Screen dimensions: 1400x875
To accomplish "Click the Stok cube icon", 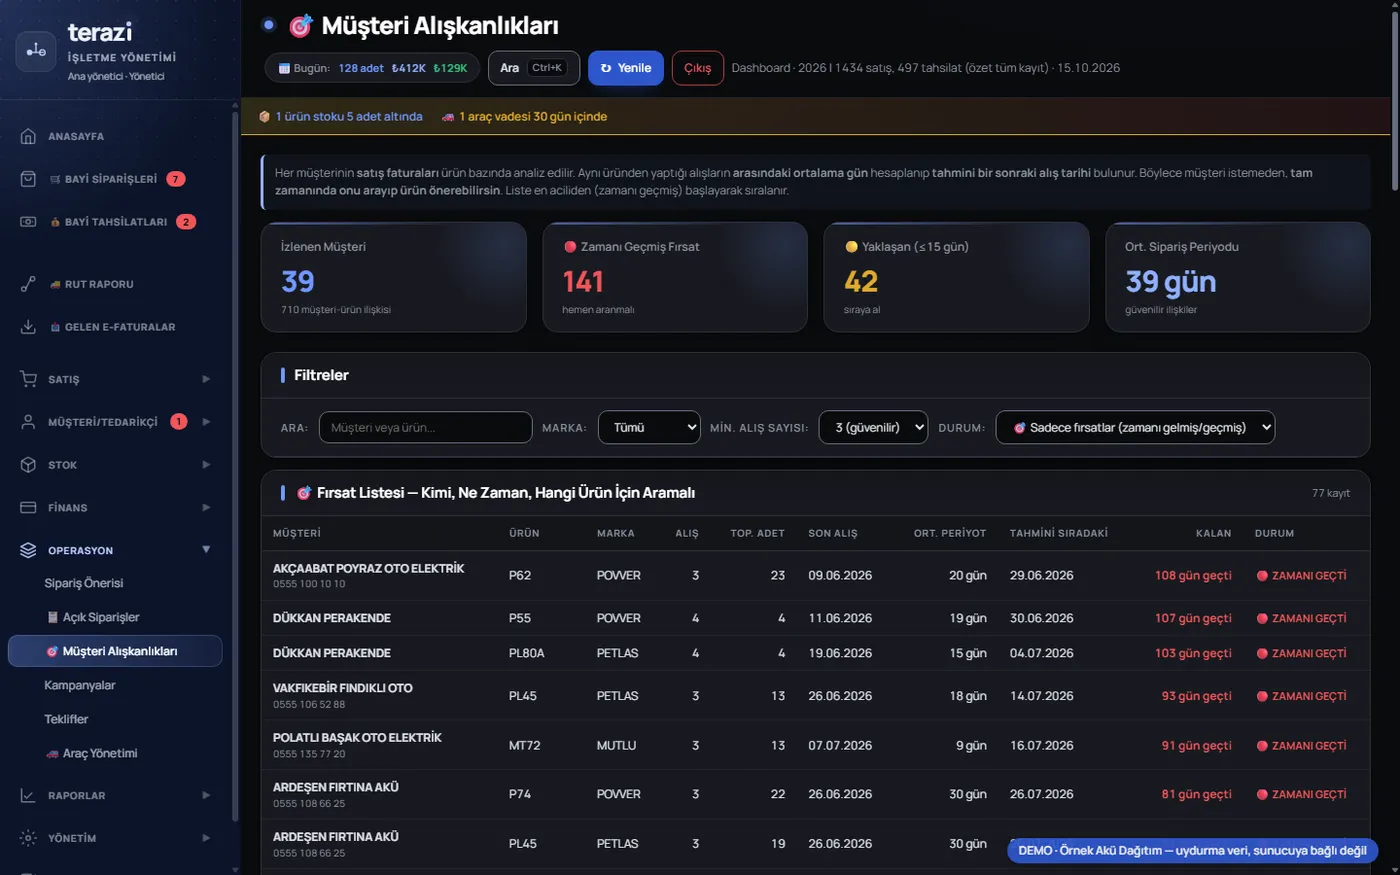I will tap(28, 465).
